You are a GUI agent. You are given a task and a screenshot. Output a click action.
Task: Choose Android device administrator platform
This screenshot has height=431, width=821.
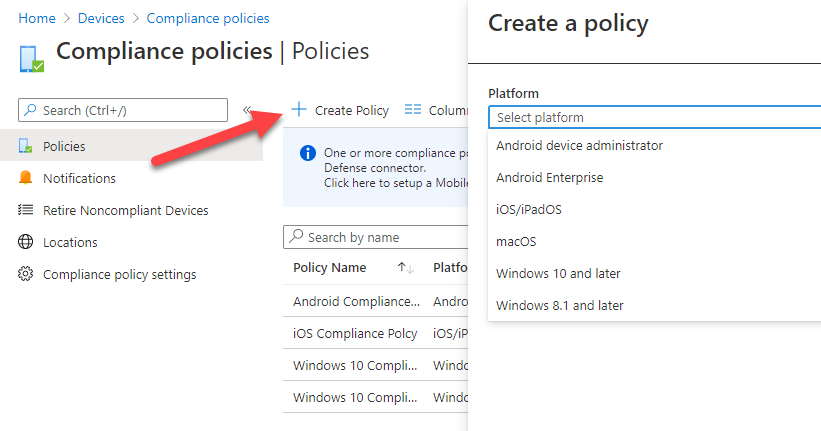click(x=579, y=145)
